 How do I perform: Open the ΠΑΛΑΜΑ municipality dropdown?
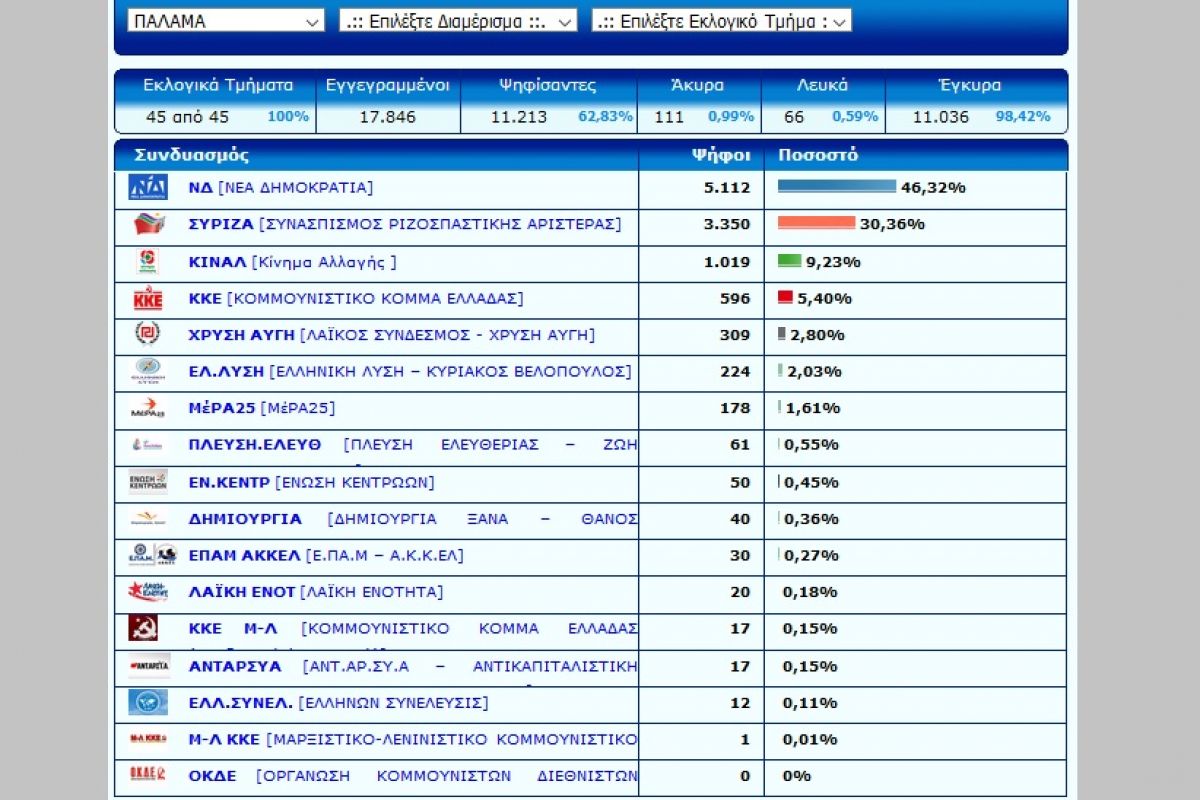(226, 20)
